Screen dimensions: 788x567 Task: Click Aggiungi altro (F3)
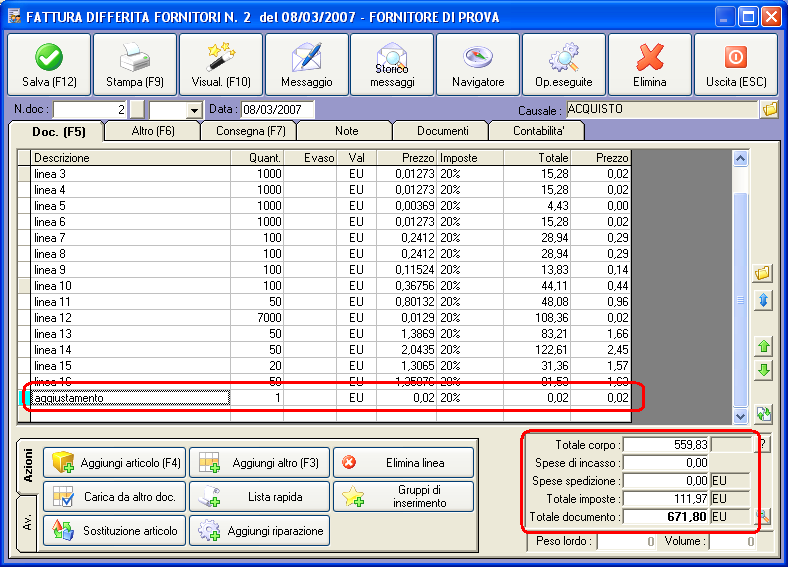coord(259,462)
